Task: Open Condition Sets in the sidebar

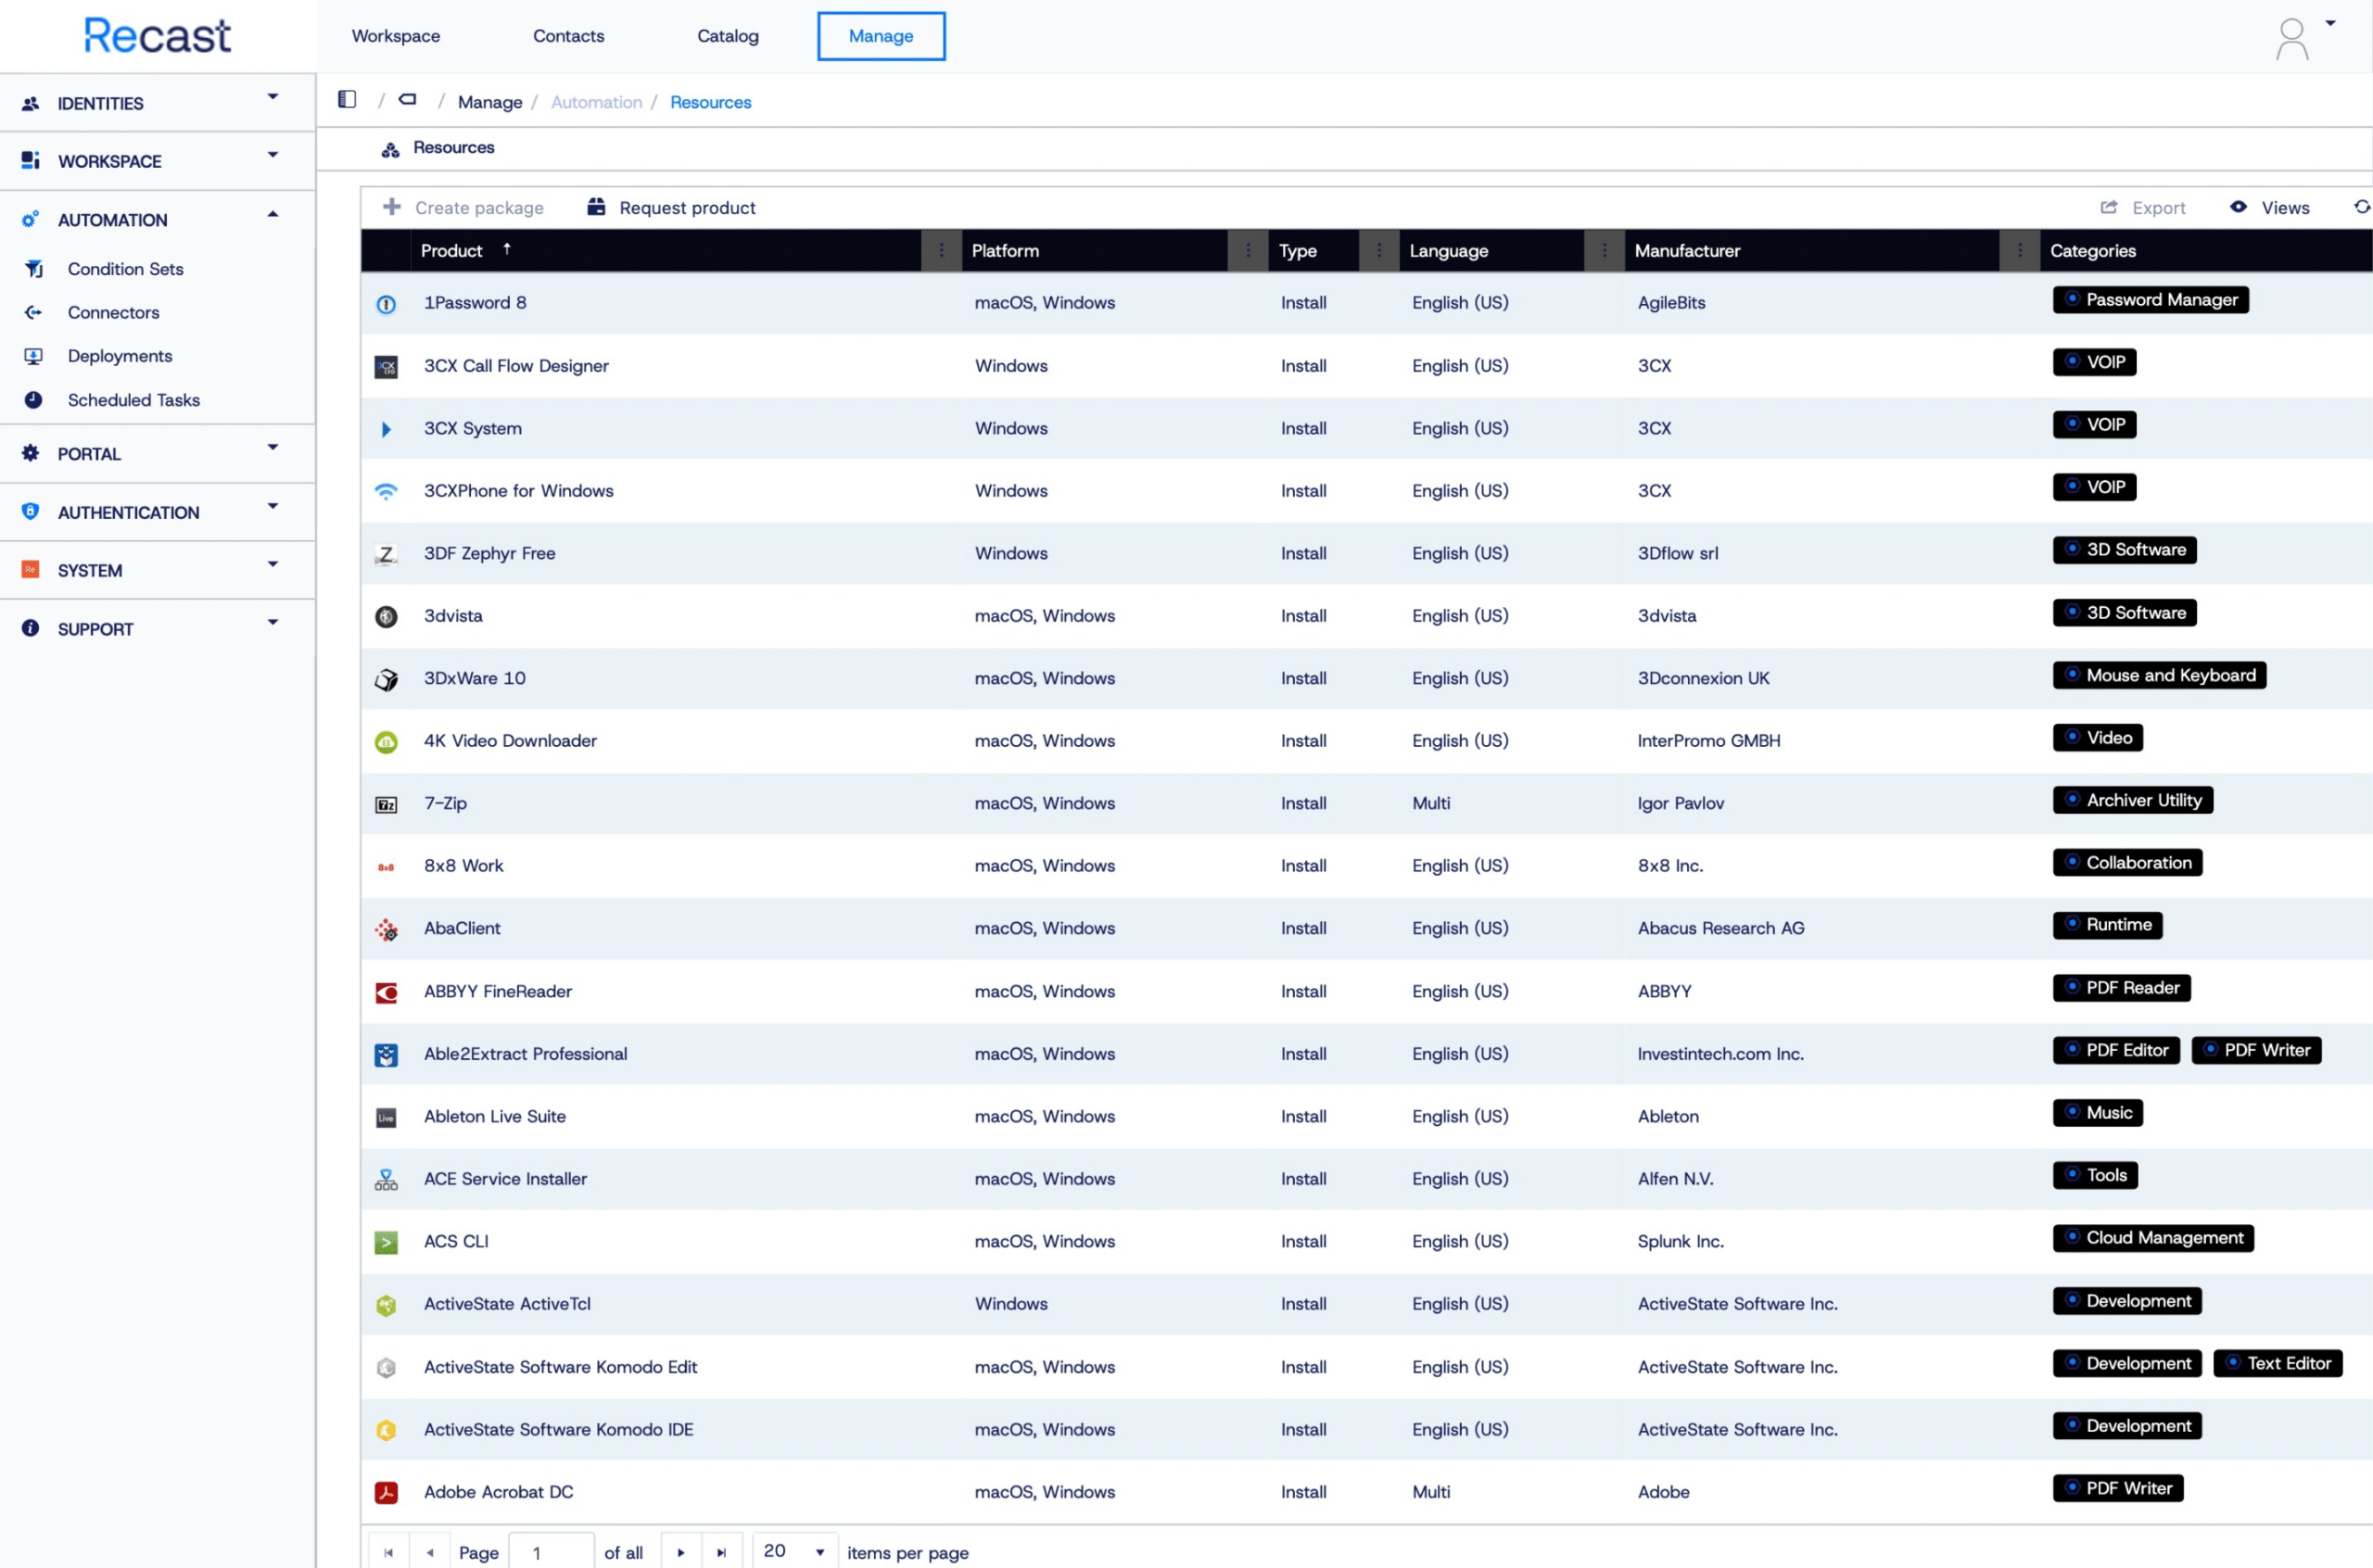Action: (x=126, y=269)
